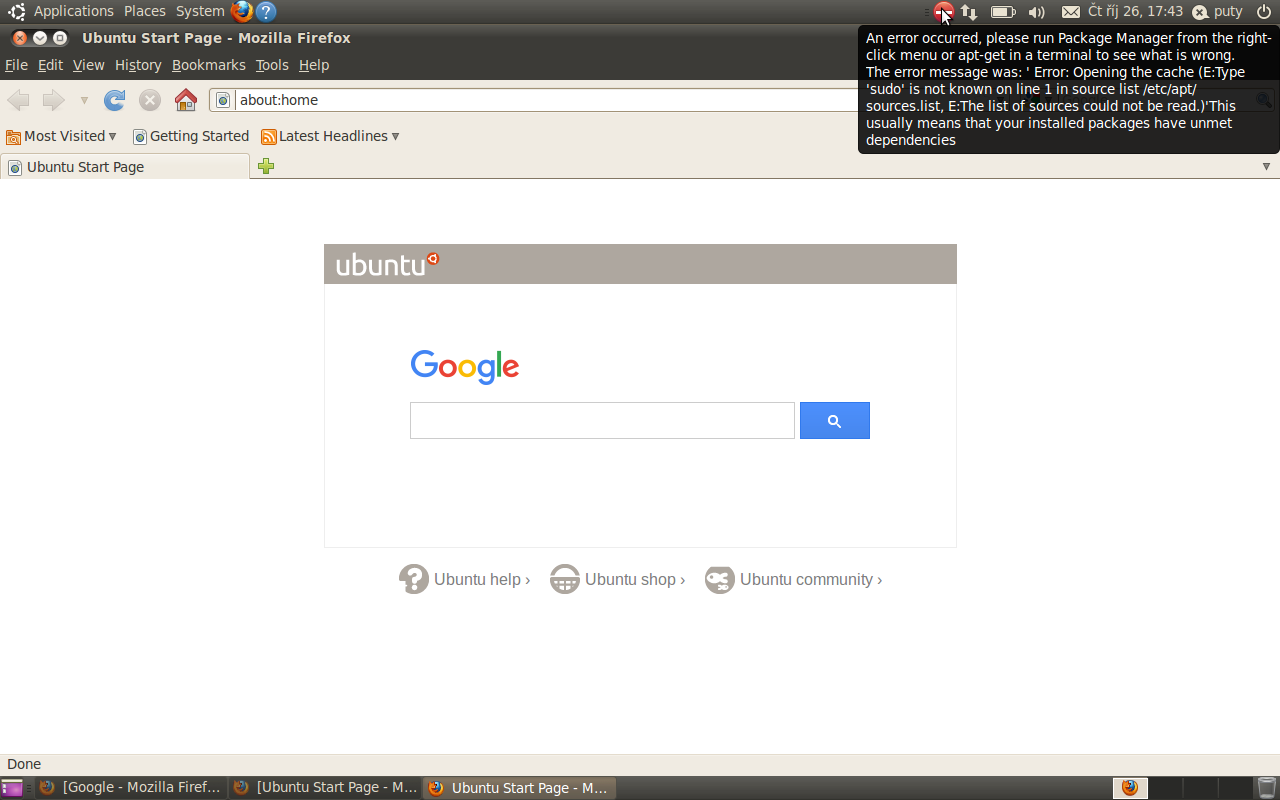
Task: Open the Applications menu in top panel
Action: (73, 11)
